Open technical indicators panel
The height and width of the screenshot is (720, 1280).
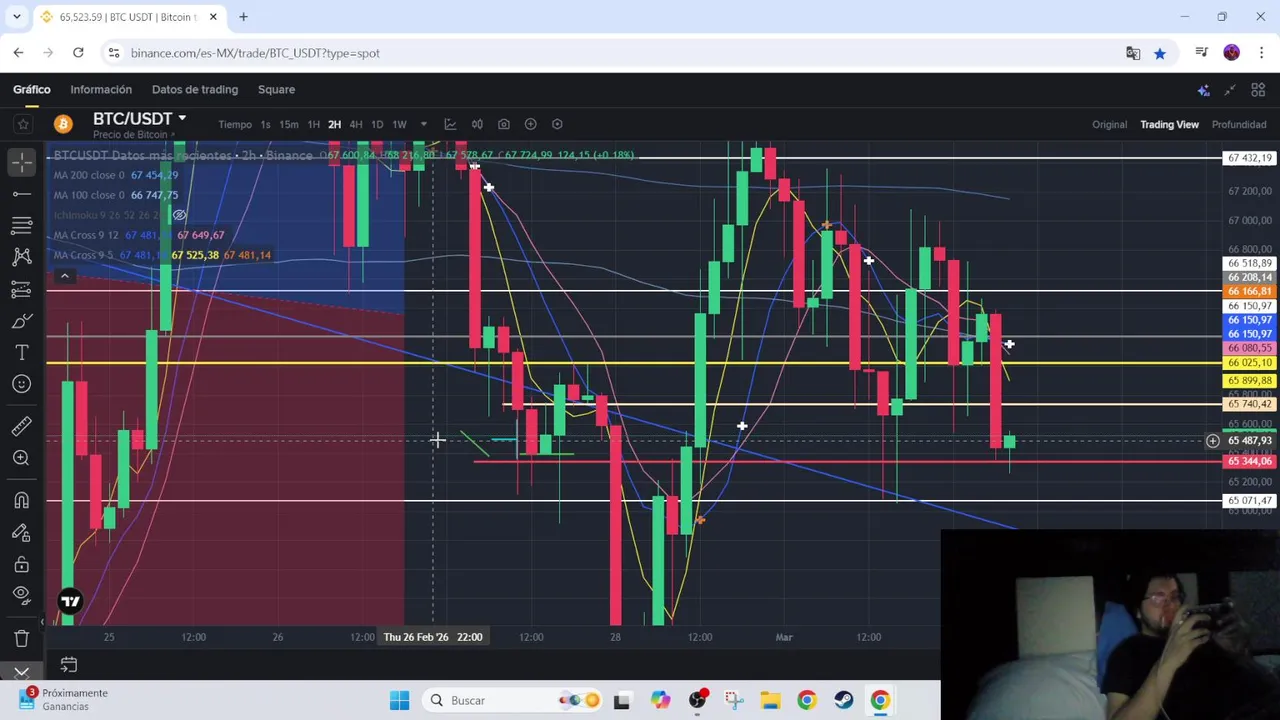pos(450,124)
